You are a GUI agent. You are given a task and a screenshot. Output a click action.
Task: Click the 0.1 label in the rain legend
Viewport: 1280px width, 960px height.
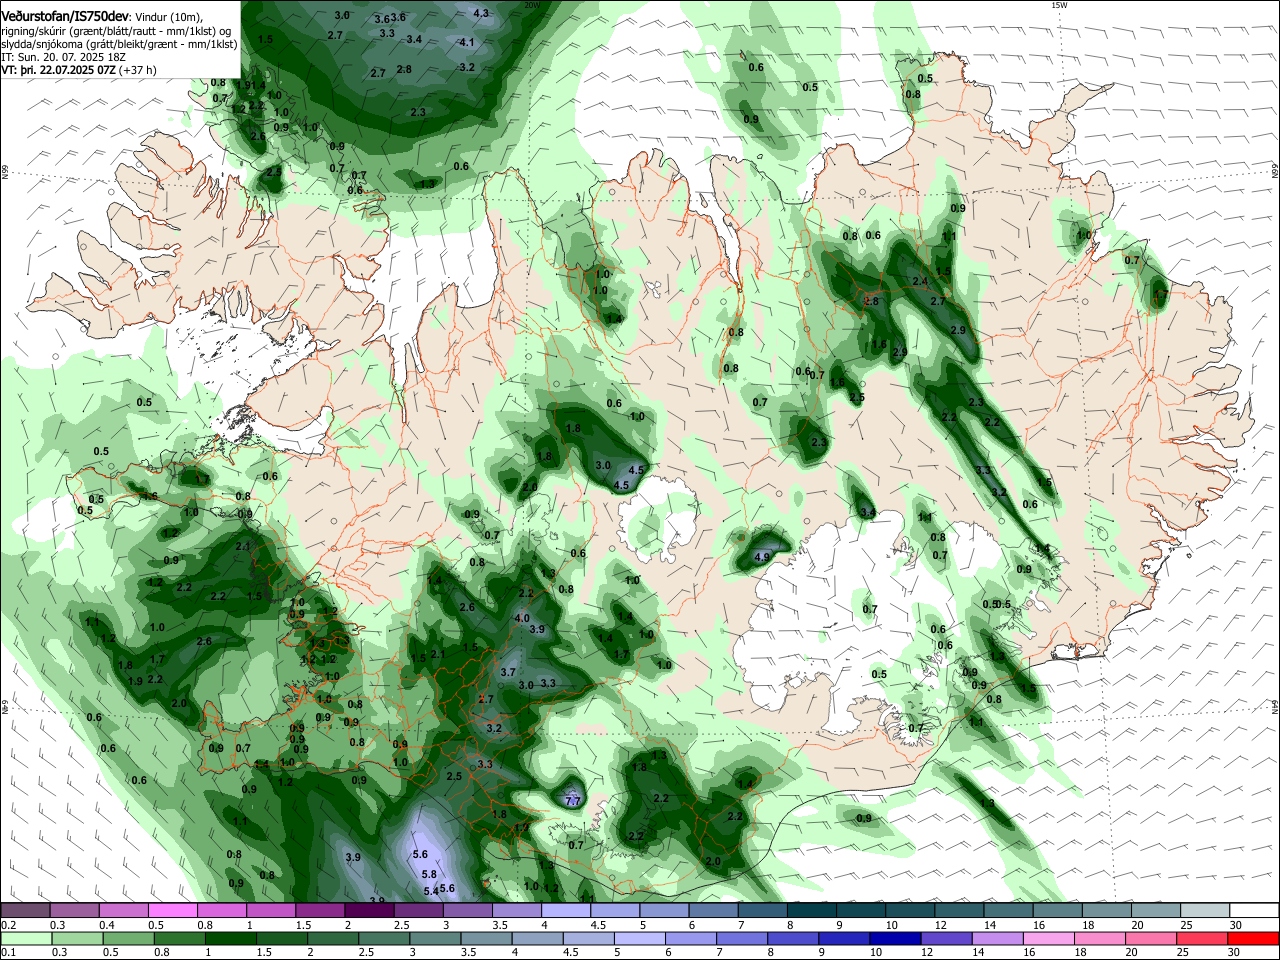pos(7,952)
